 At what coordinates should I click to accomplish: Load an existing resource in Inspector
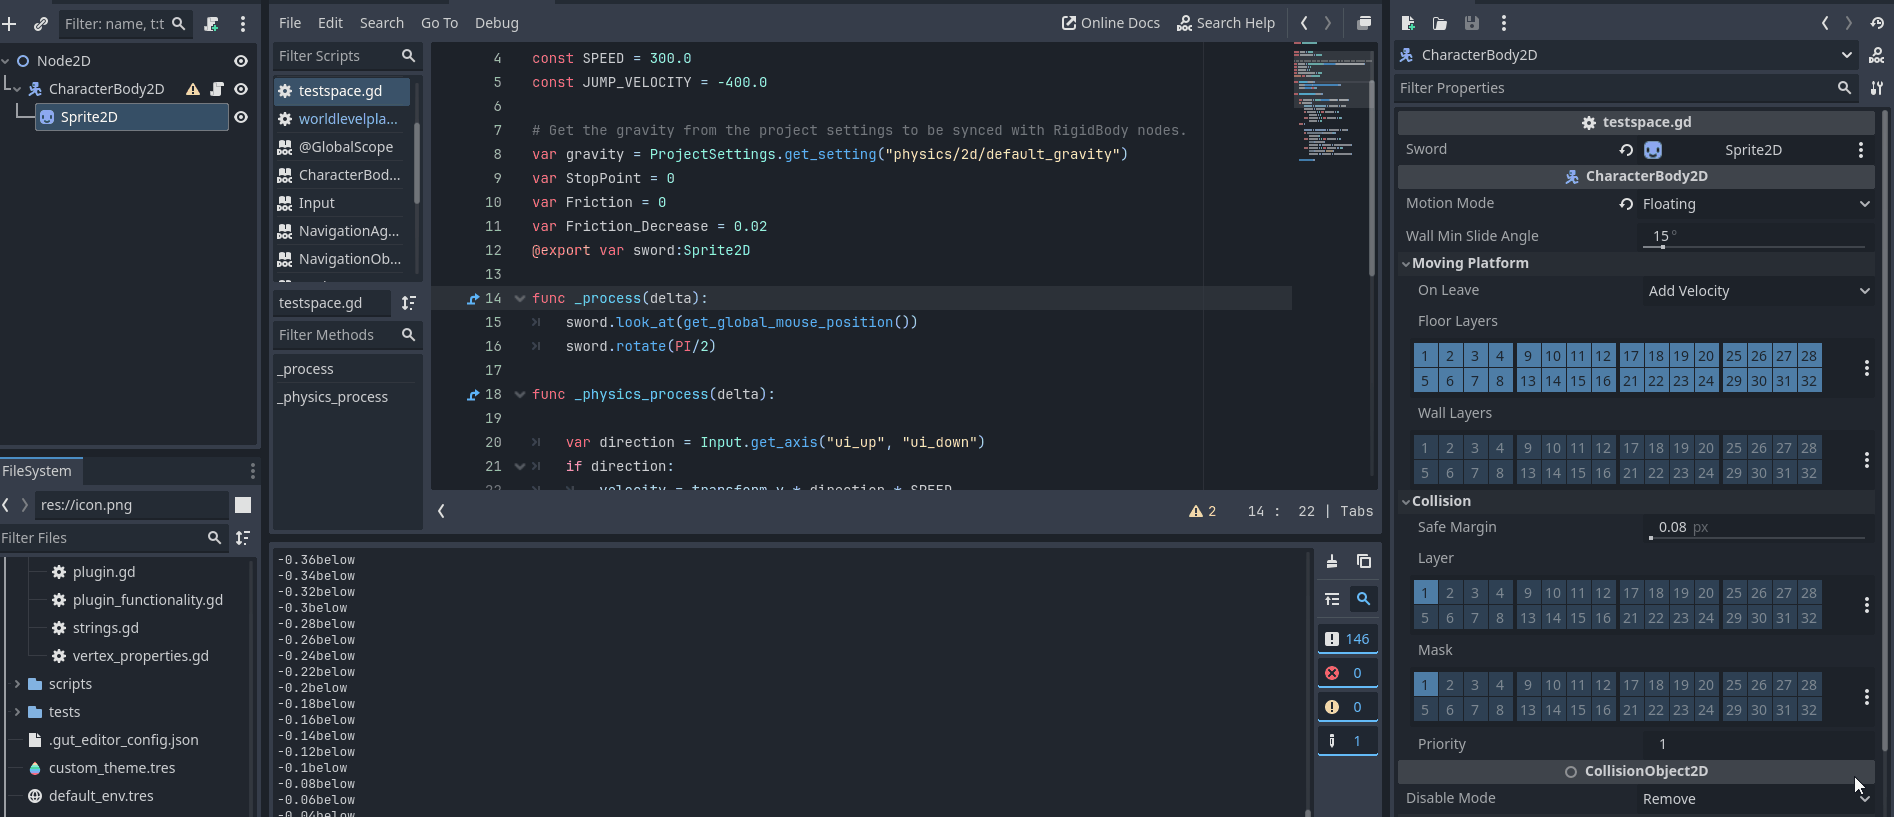(1440, 23)
